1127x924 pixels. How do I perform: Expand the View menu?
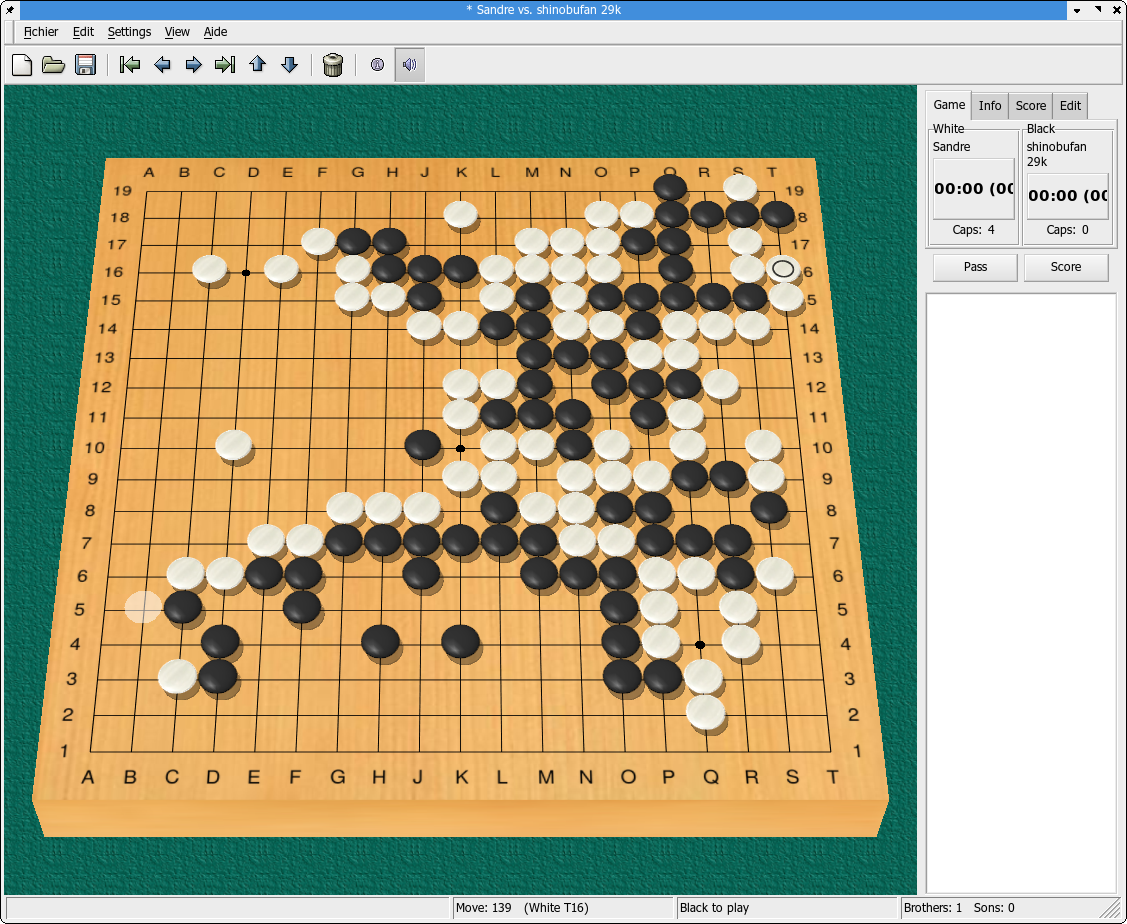(x=177, y=32)
